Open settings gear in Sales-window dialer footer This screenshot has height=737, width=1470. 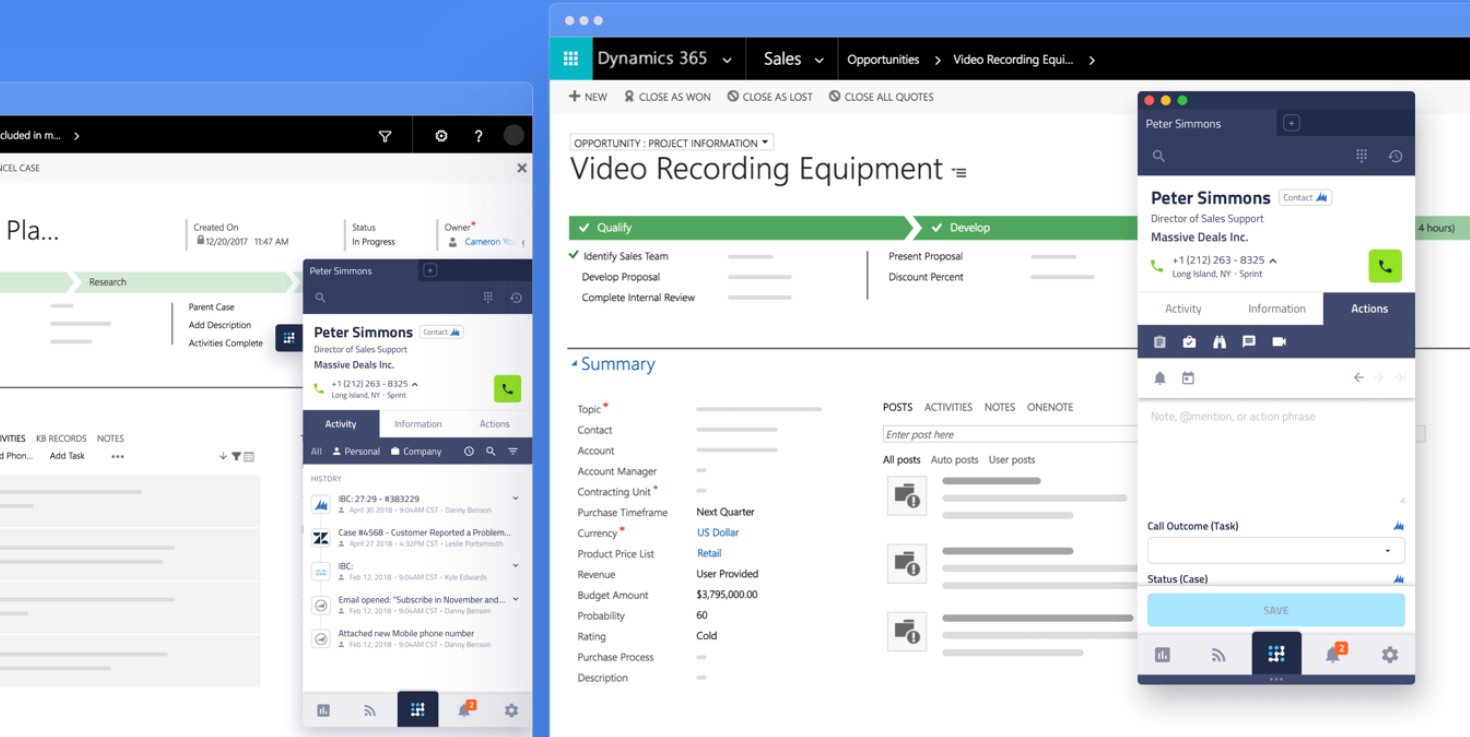[x=1390, y=655]
